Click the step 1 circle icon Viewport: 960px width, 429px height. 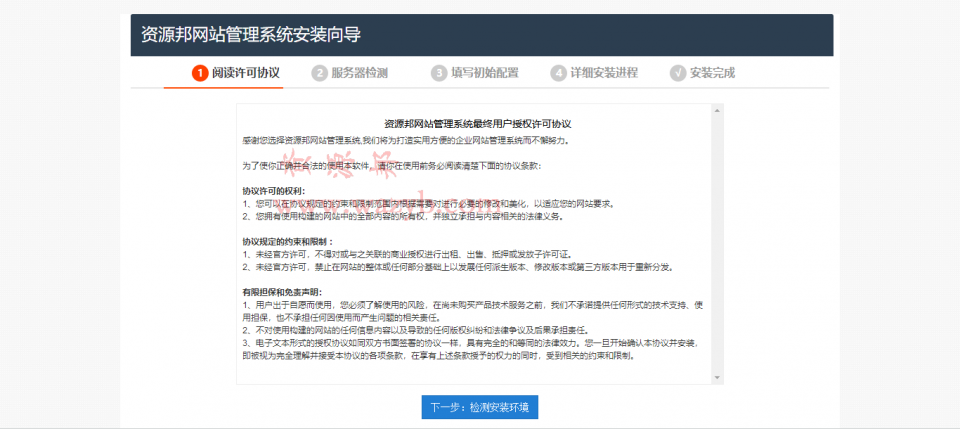point(200,73)
